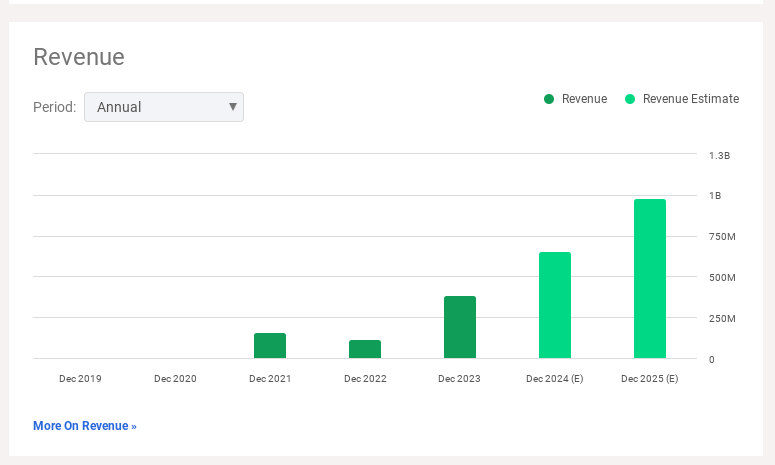Click the Dec 2019 axis label
775x465 pixels.
(80, 379)
